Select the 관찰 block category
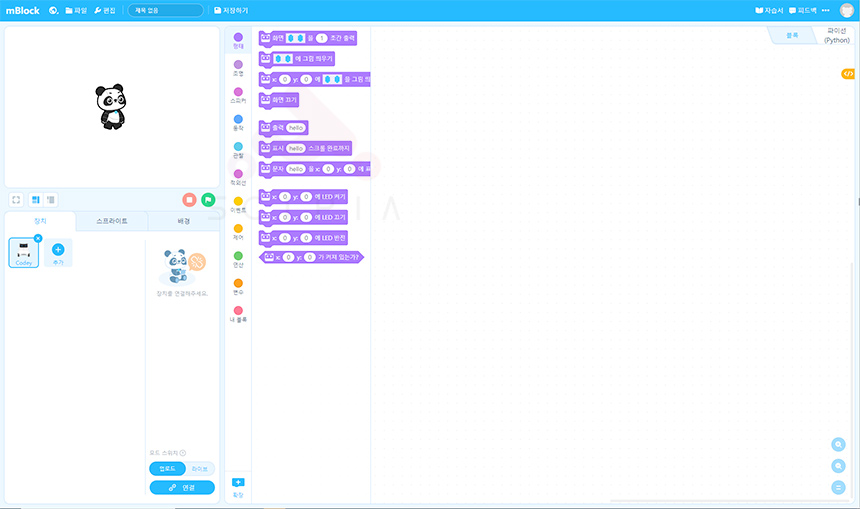 point(238,150)
